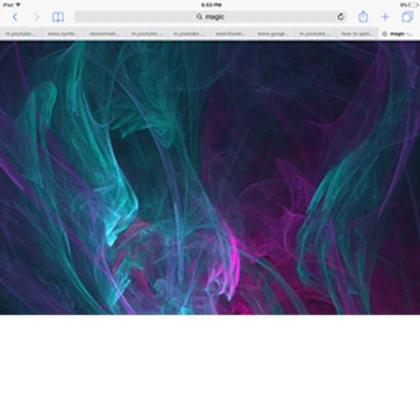Select the active magic tab
Screen dimensions: 420x420
pos(399,34)
